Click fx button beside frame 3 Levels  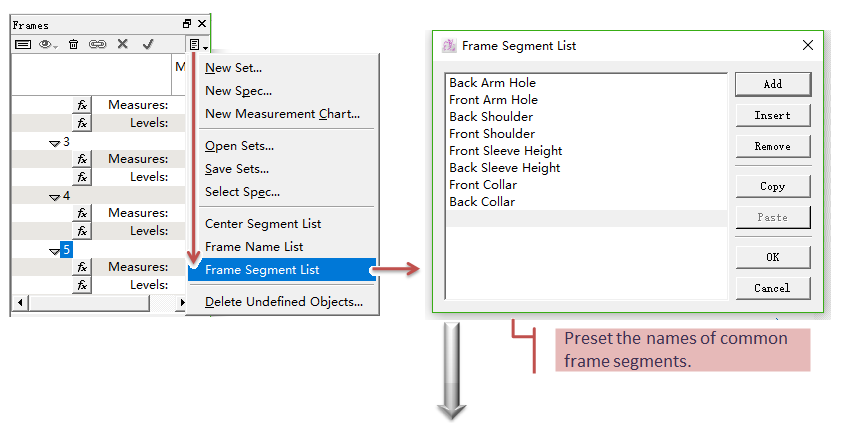click(83, 177)
